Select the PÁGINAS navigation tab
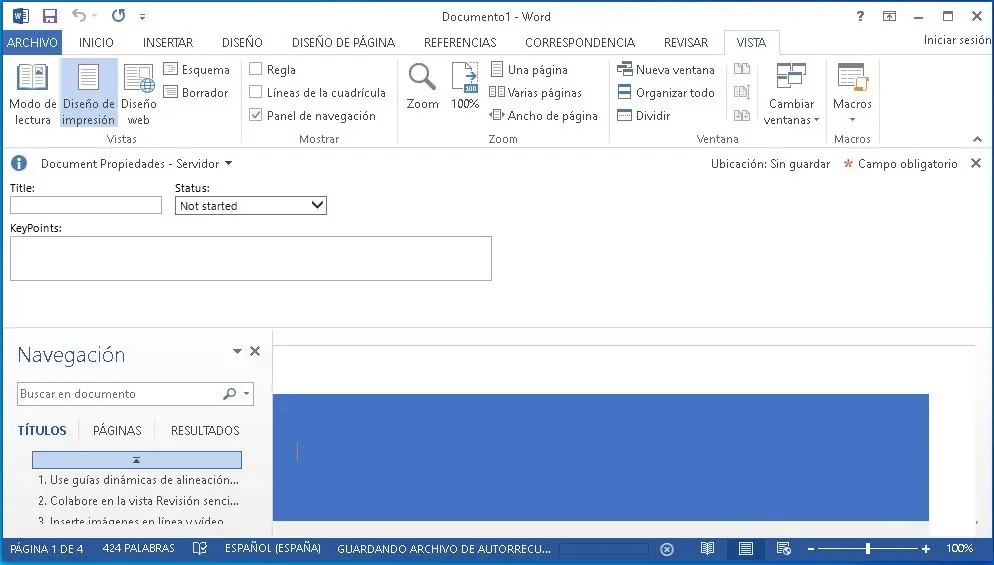994x565 pixels. (x=117, y=431)
